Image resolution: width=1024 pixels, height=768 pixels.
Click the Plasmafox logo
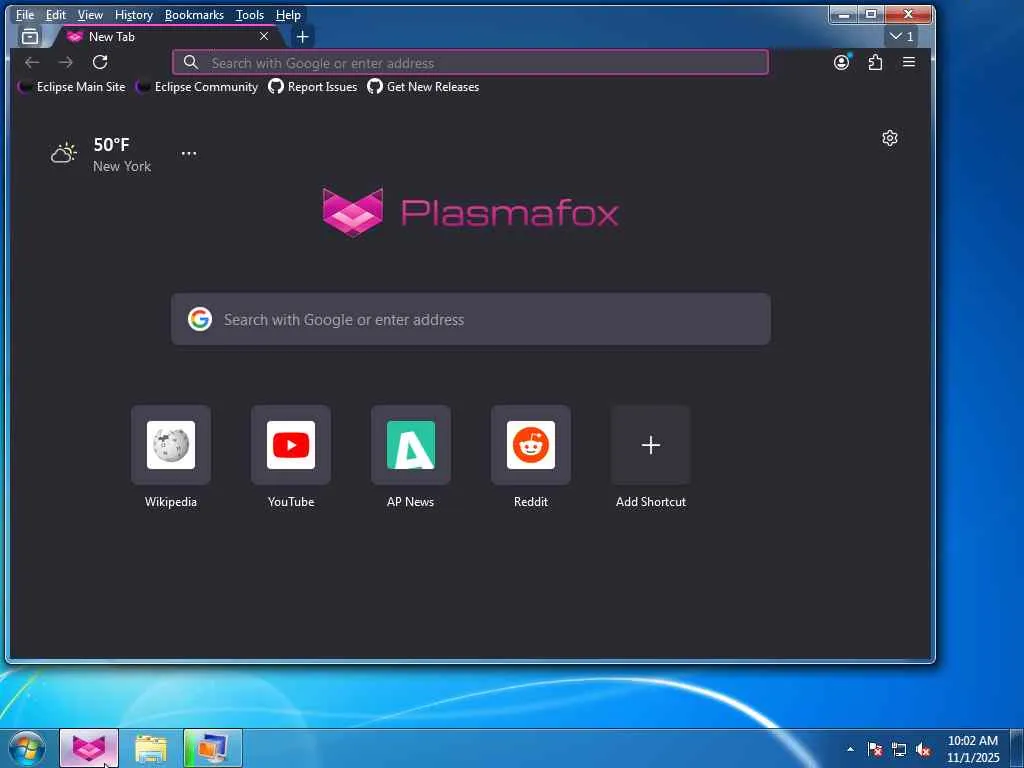[x=470, y=212]
